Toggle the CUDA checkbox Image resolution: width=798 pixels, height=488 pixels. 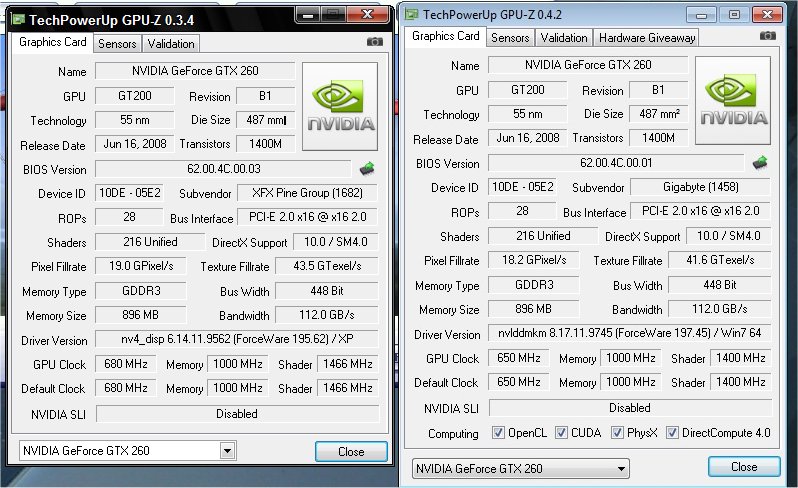(x=561, y=433)
